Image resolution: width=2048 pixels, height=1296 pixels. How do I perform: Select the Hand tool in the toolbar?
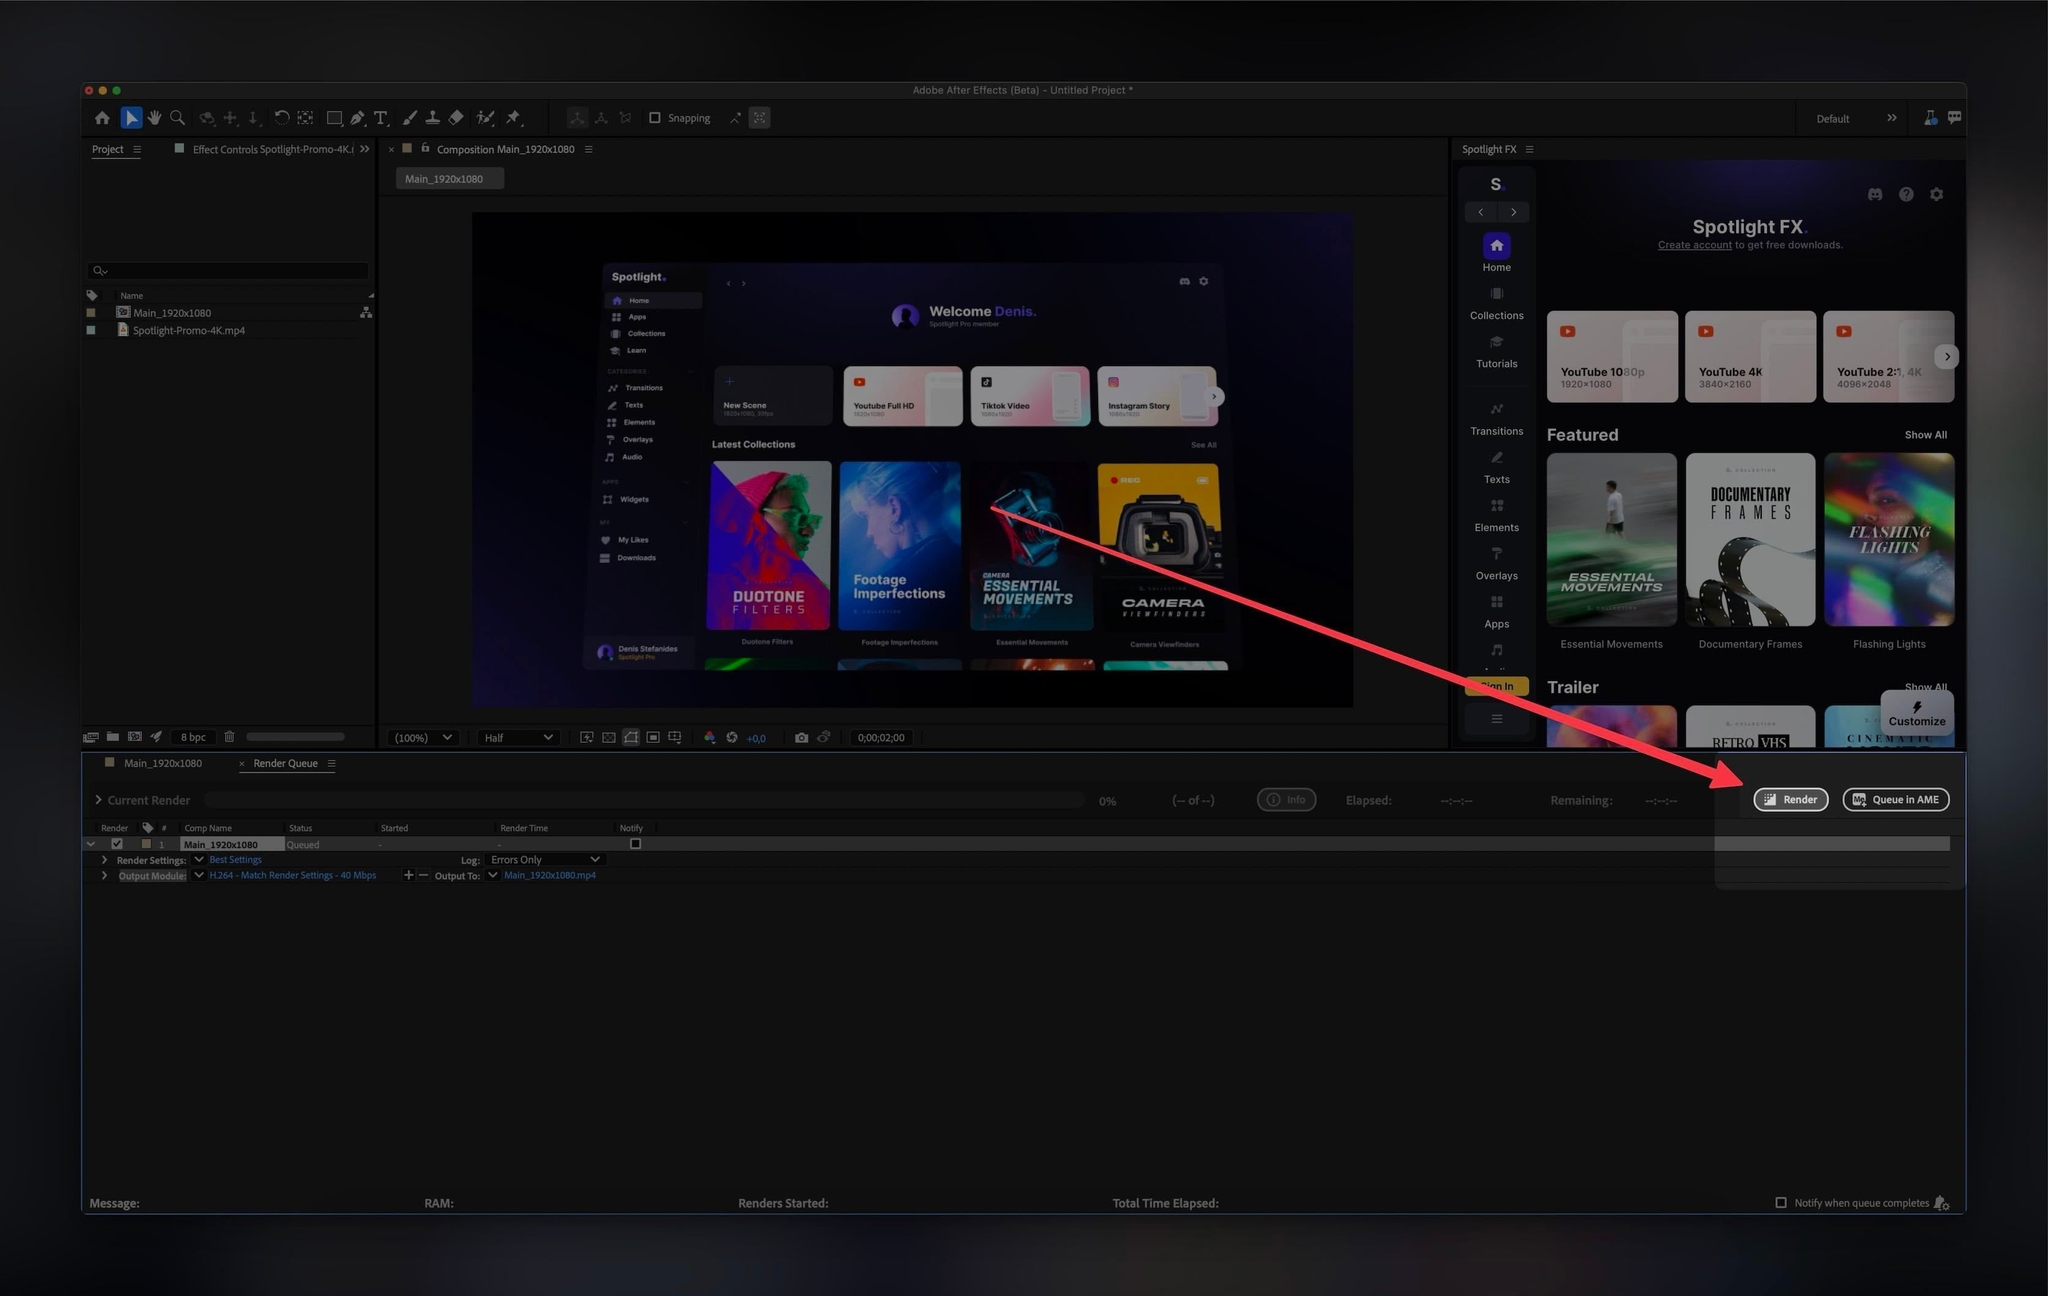155,117
